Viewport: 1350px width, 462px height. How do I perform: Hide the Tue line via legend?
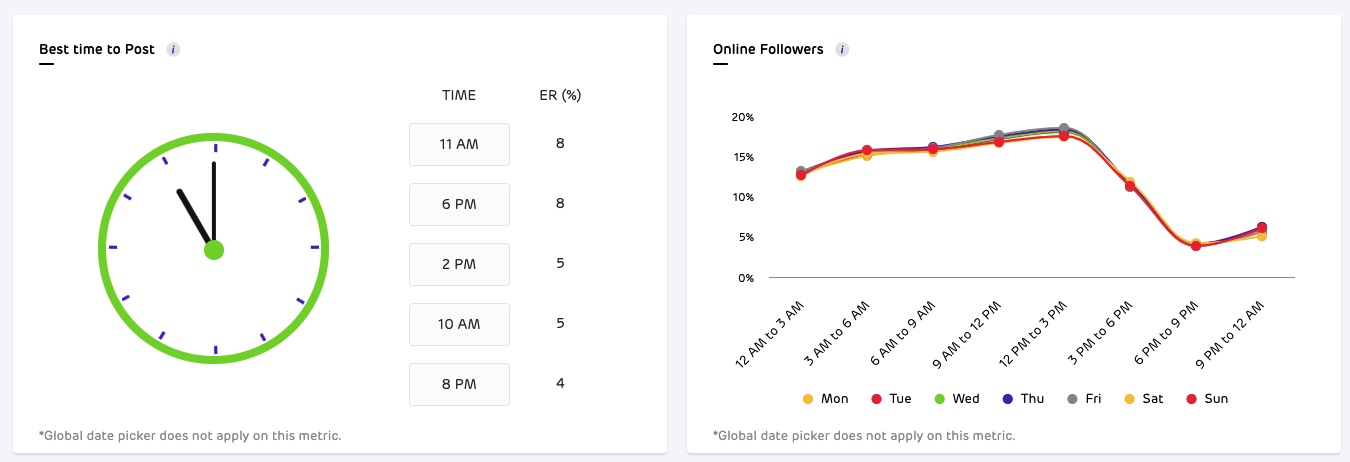[x=892, y=399]
